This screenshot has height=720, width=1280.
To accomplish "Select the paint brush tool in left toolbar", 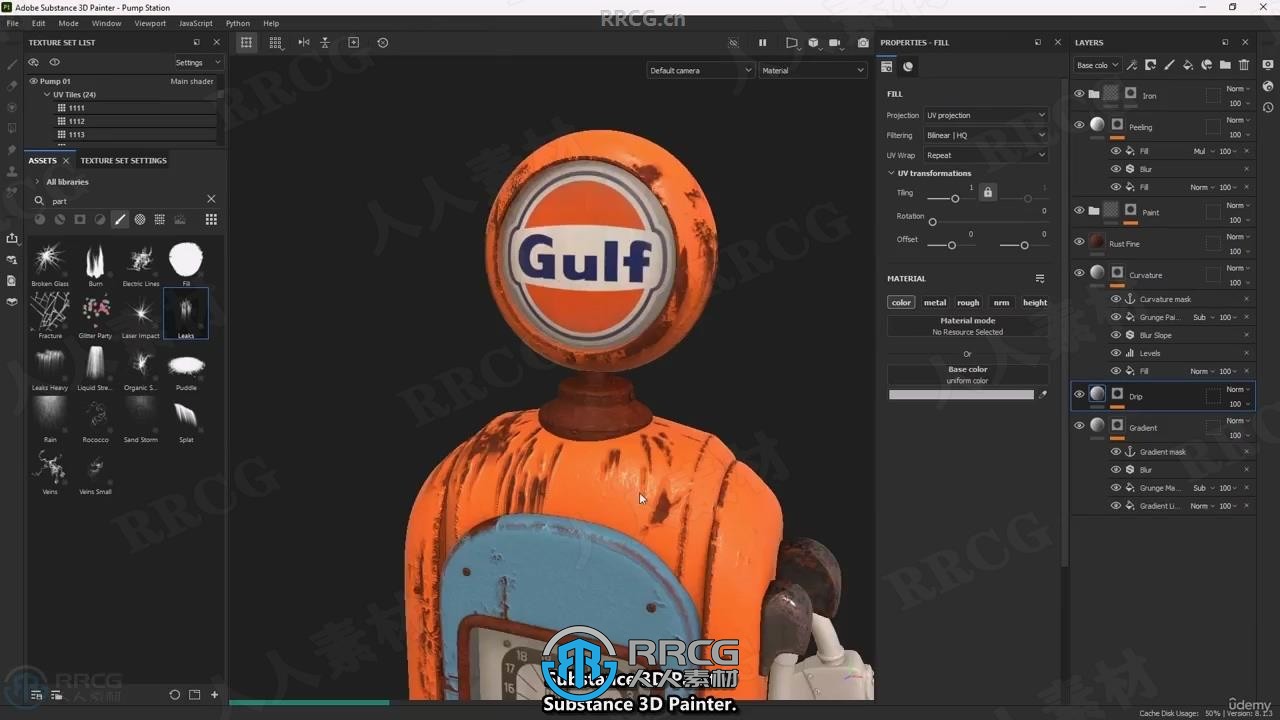I will pos(12,64).
